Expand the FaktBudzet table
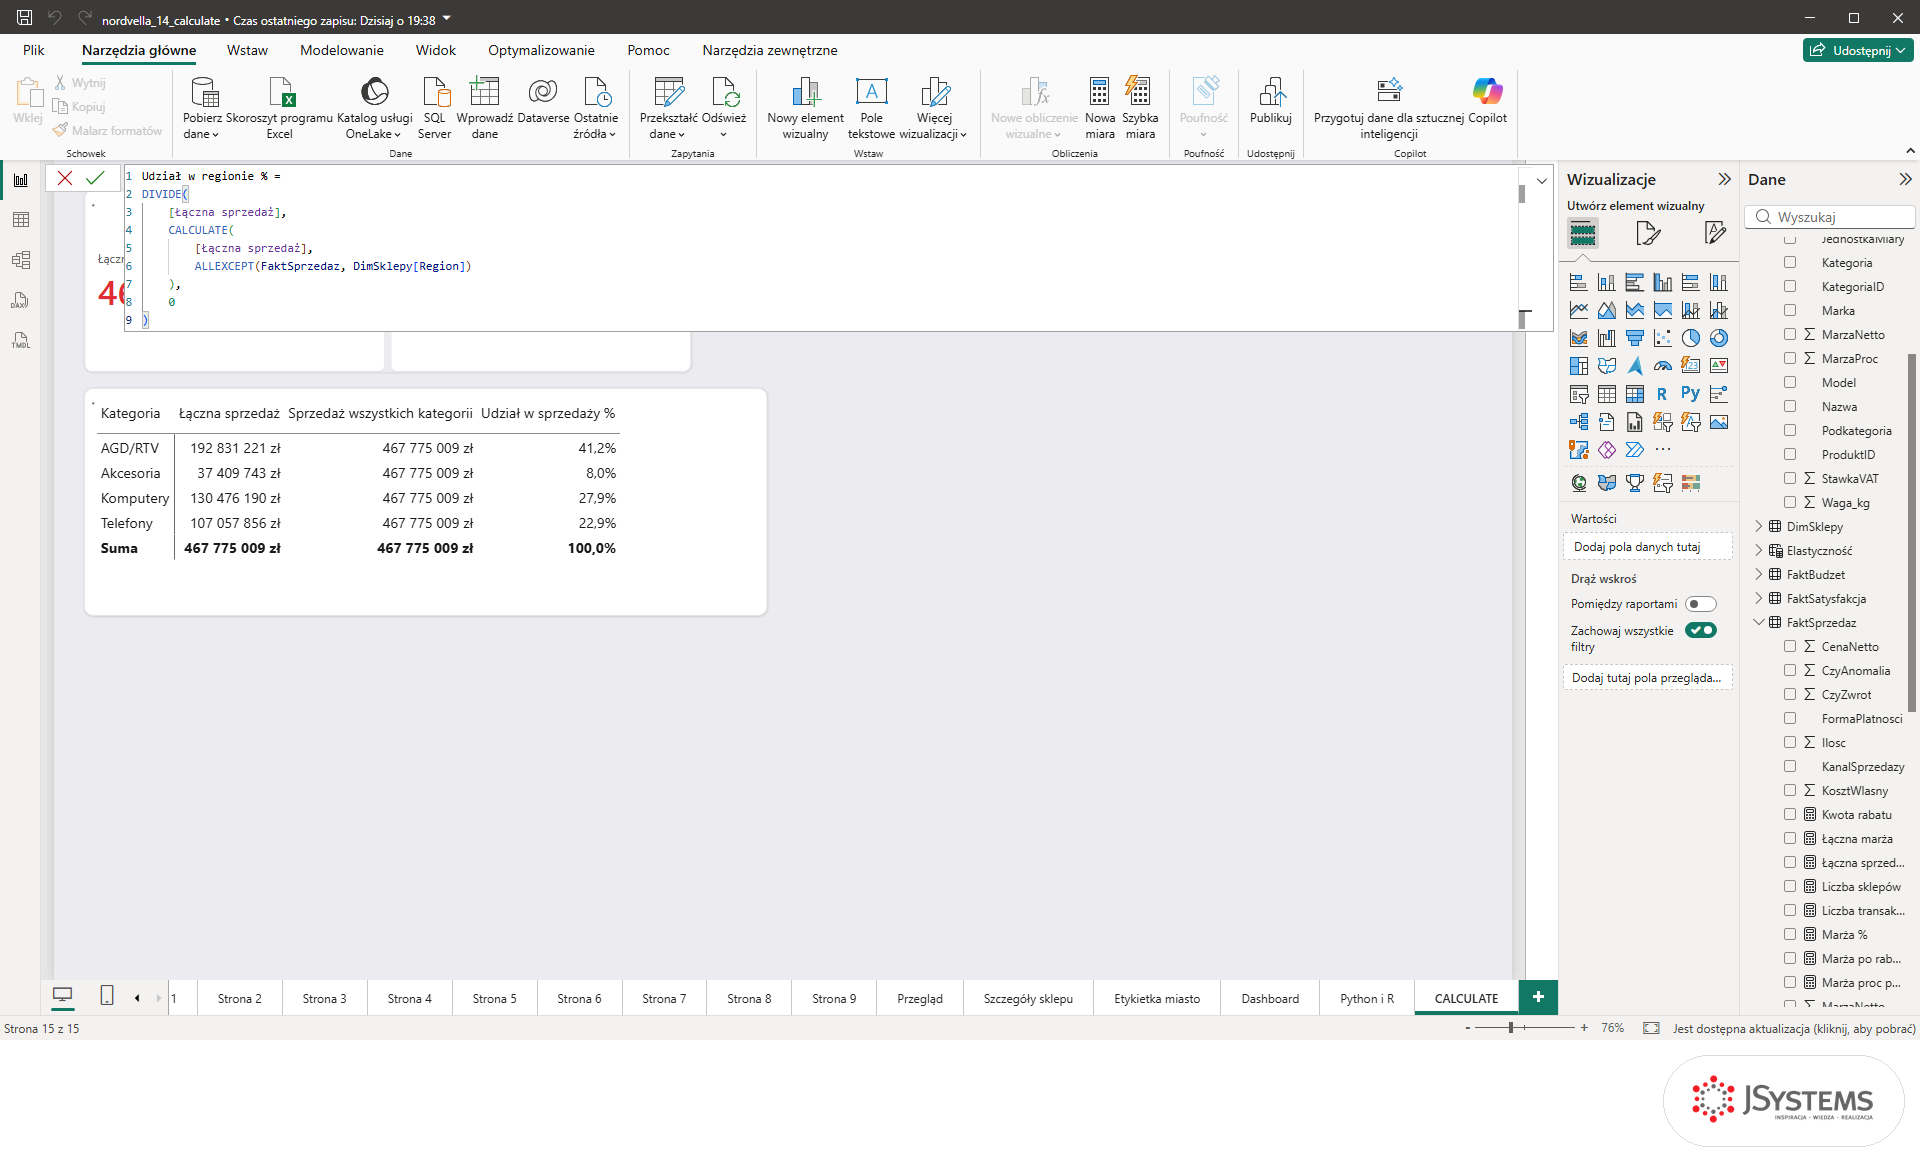Viewport: 1920px width, 1162px height. [1759, 574]
